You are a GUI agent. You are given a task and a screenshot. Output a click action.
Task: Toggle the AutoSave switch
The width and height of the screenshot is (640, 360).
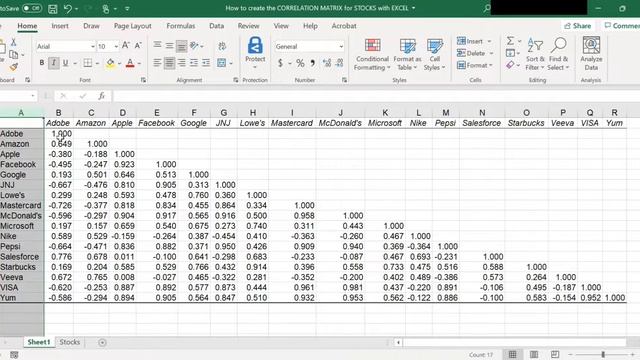31,8
